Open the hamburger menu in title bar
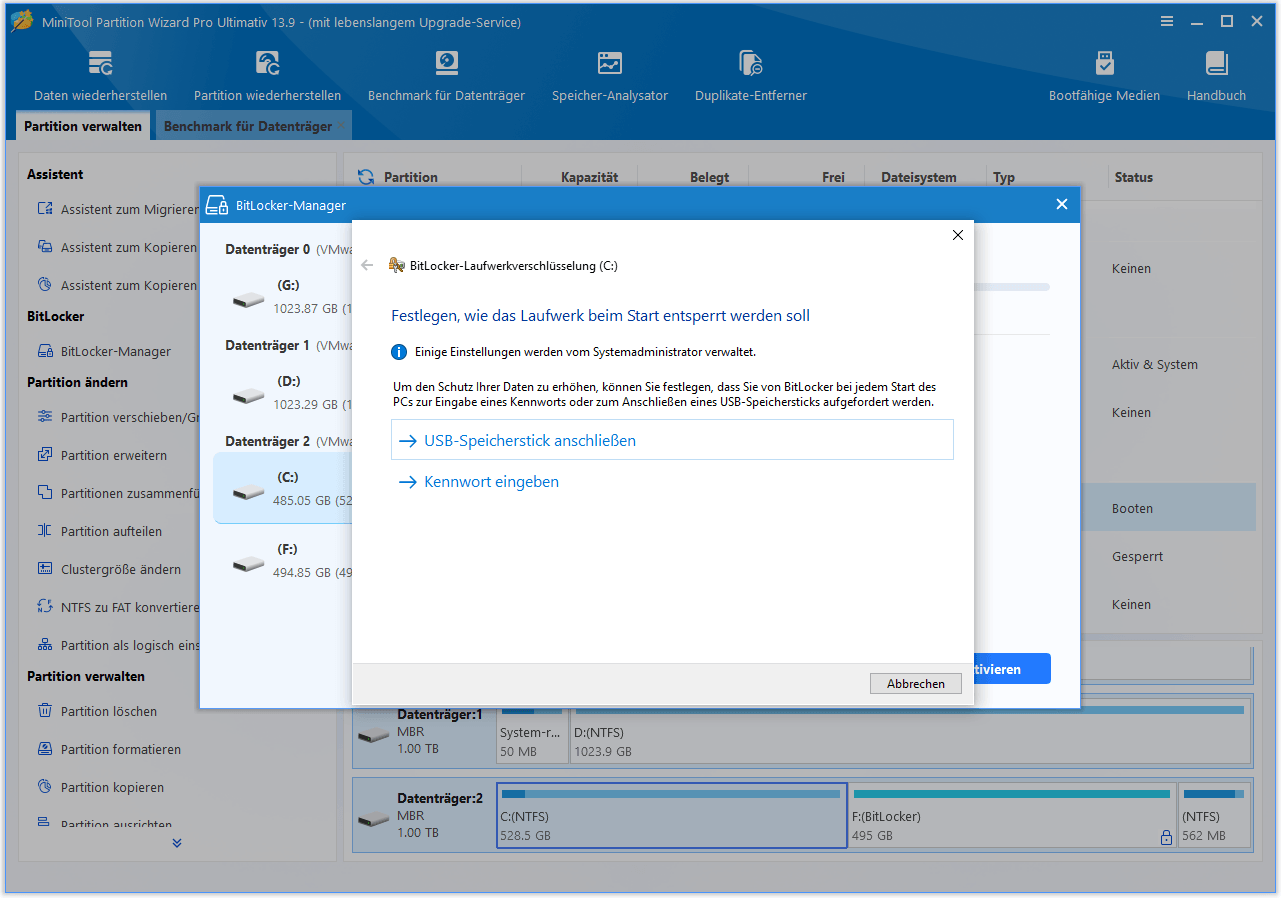 pyautogui.click(x=1167, y=21)
